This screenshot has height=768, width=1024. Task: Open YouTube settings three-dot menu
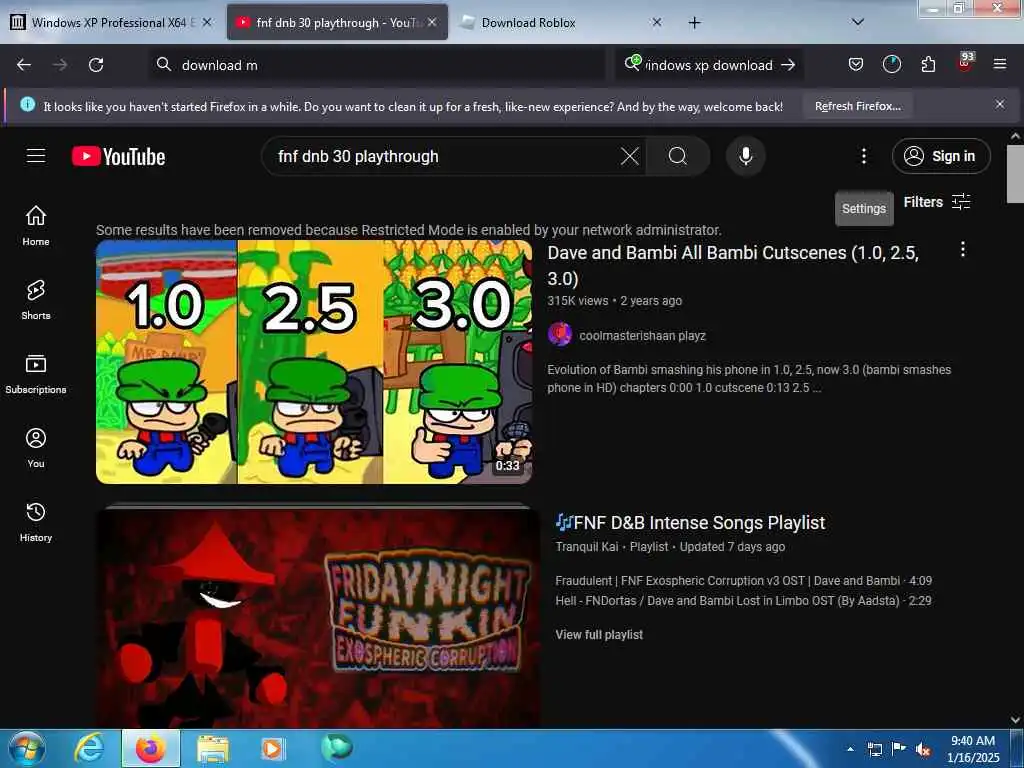[863, 156]
